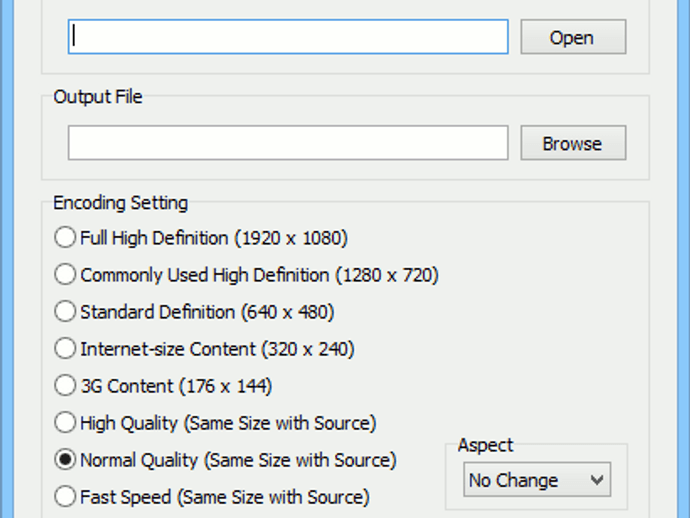Select Standard Definition (640 x 480)
The width and height of the screenshot is (690, 518).
(x=65, y=312)
